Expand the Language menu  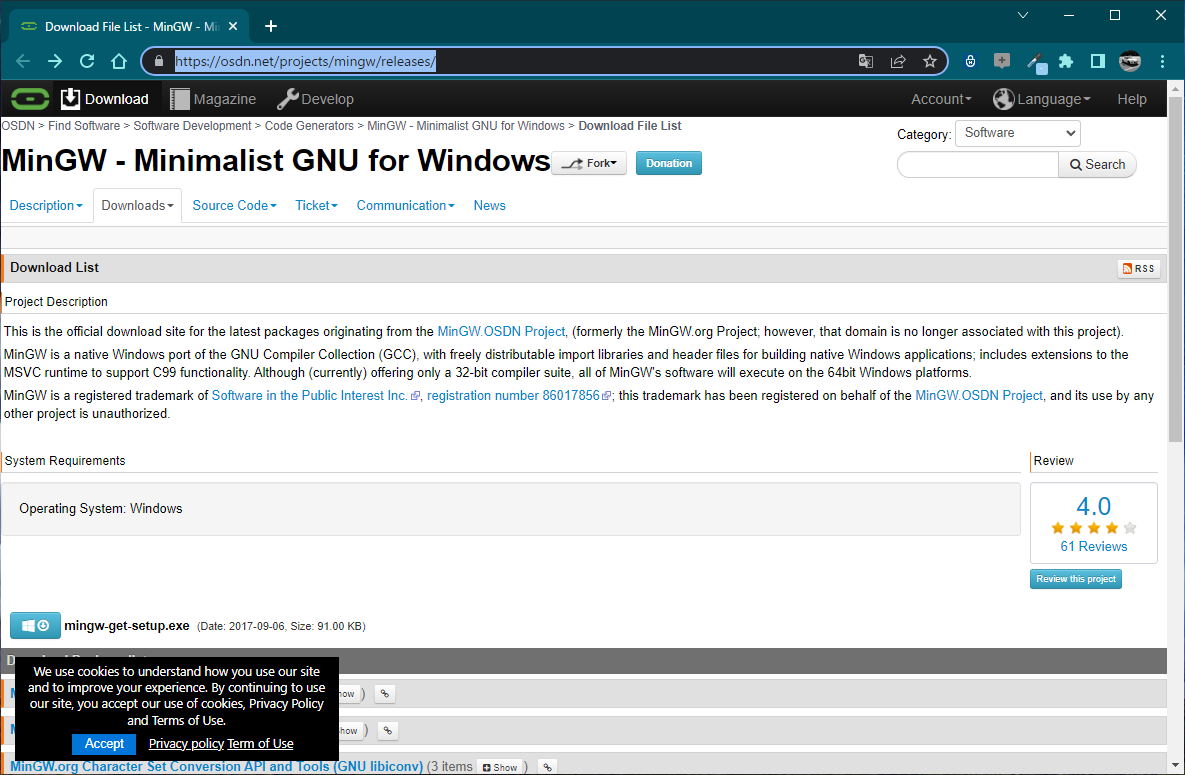click(1041, 99)
